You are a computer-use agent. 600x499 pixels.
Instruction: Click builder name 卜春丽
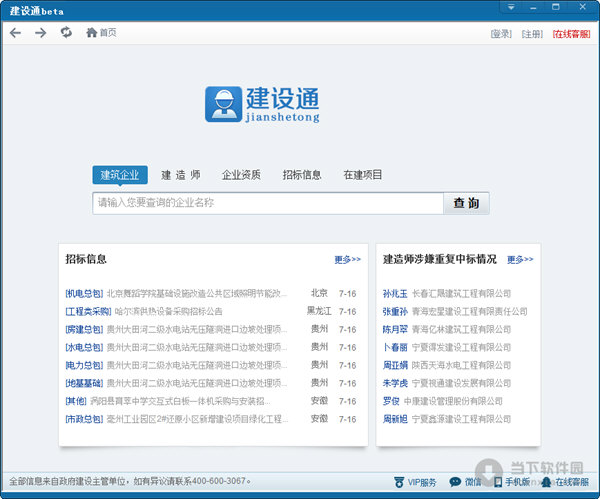395,347
